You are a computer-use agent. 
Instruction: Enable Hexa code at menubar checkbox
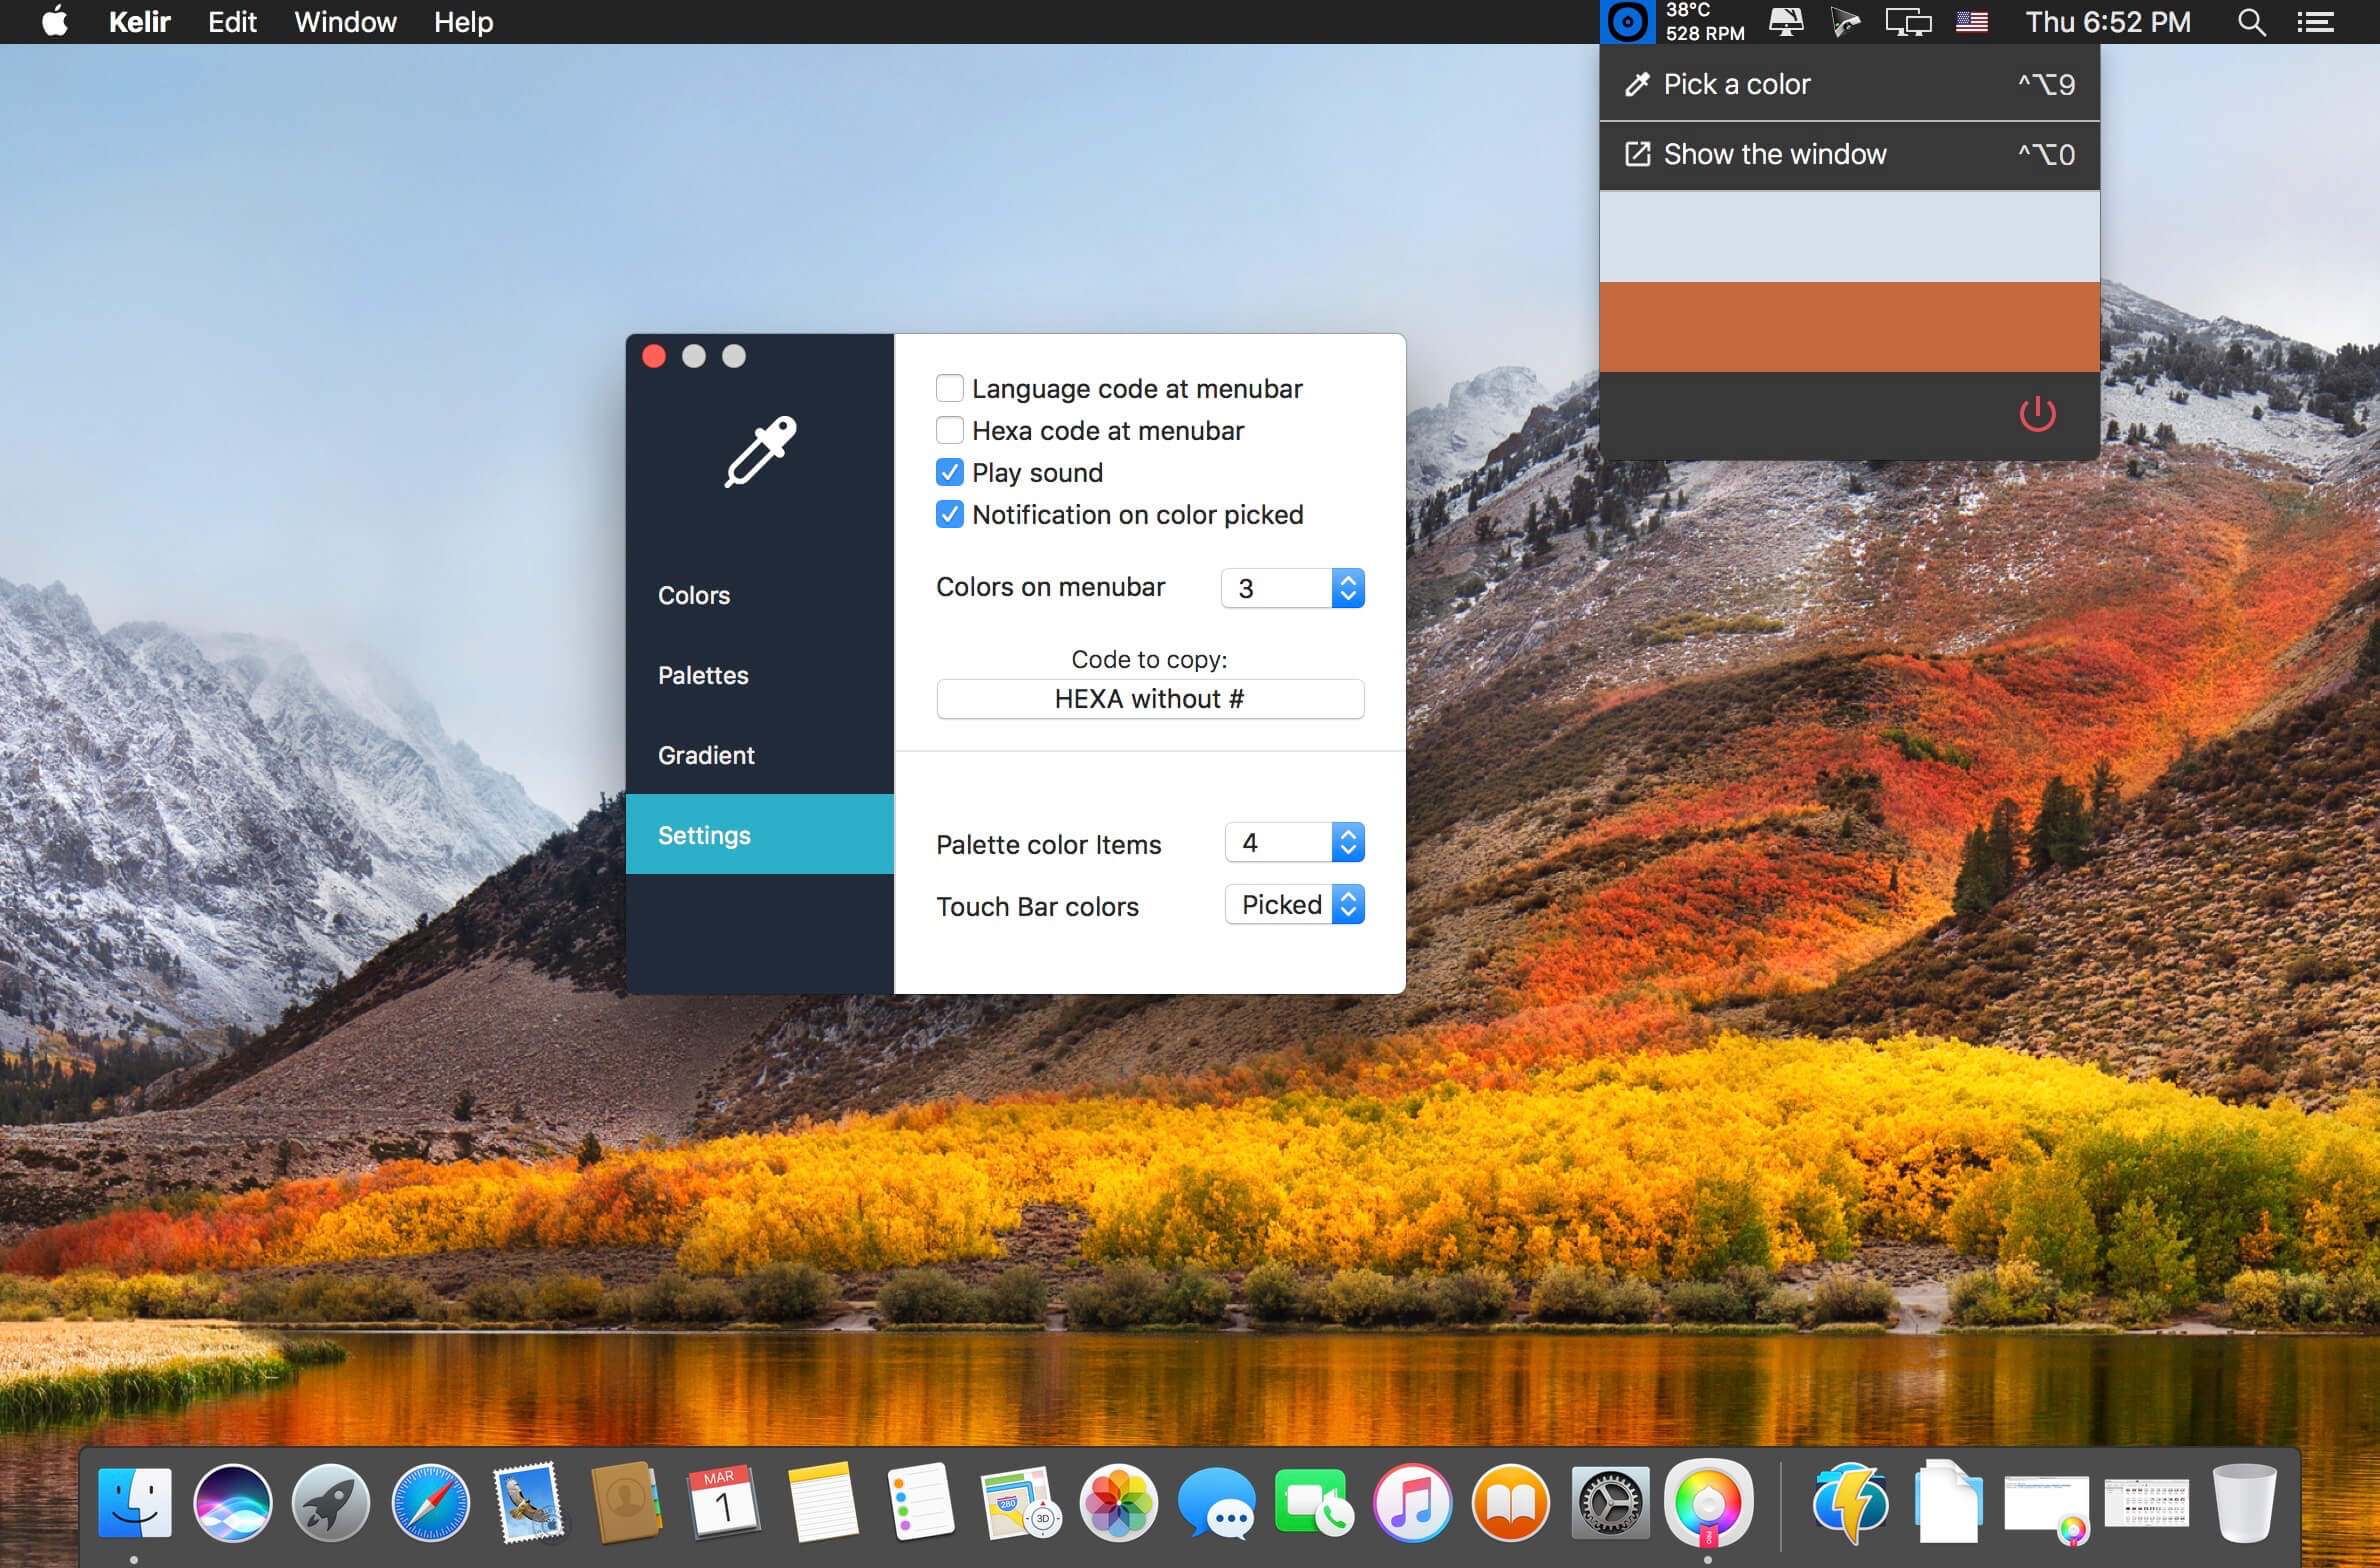pos(949,430)
